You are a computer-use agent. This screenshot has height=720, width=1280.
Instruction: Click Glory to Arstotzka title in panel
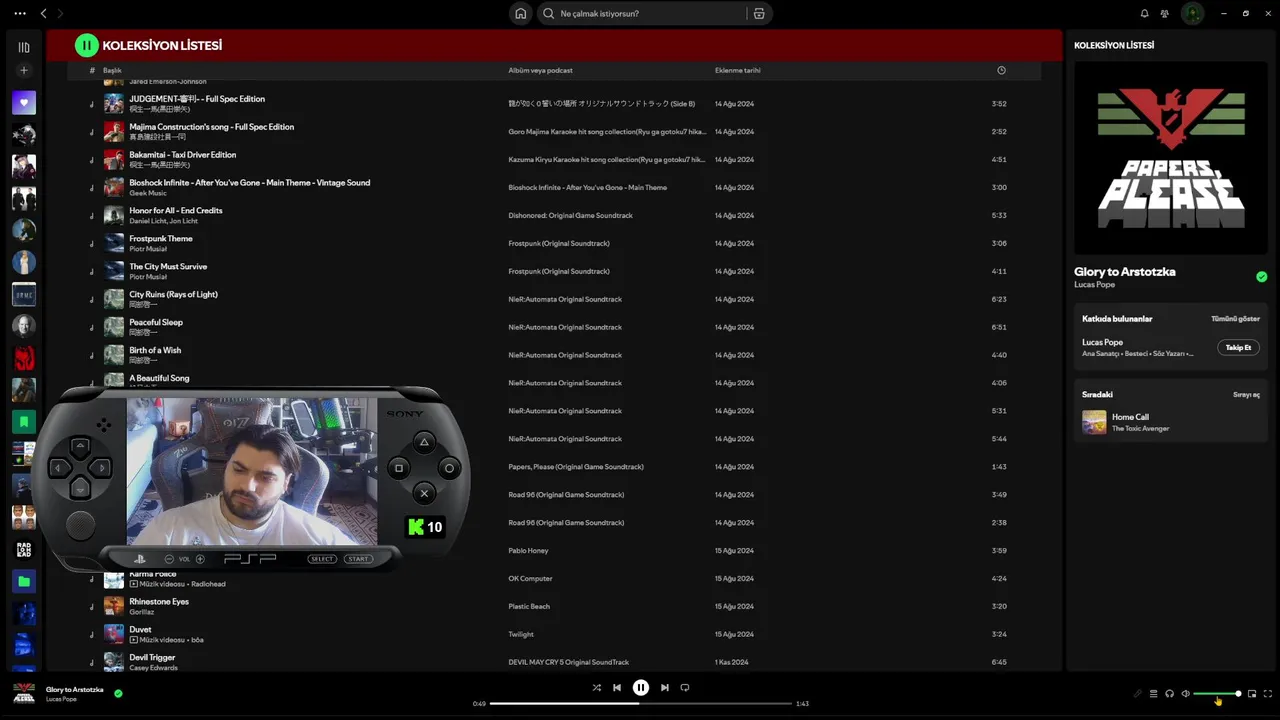[x=1124, y=272]
